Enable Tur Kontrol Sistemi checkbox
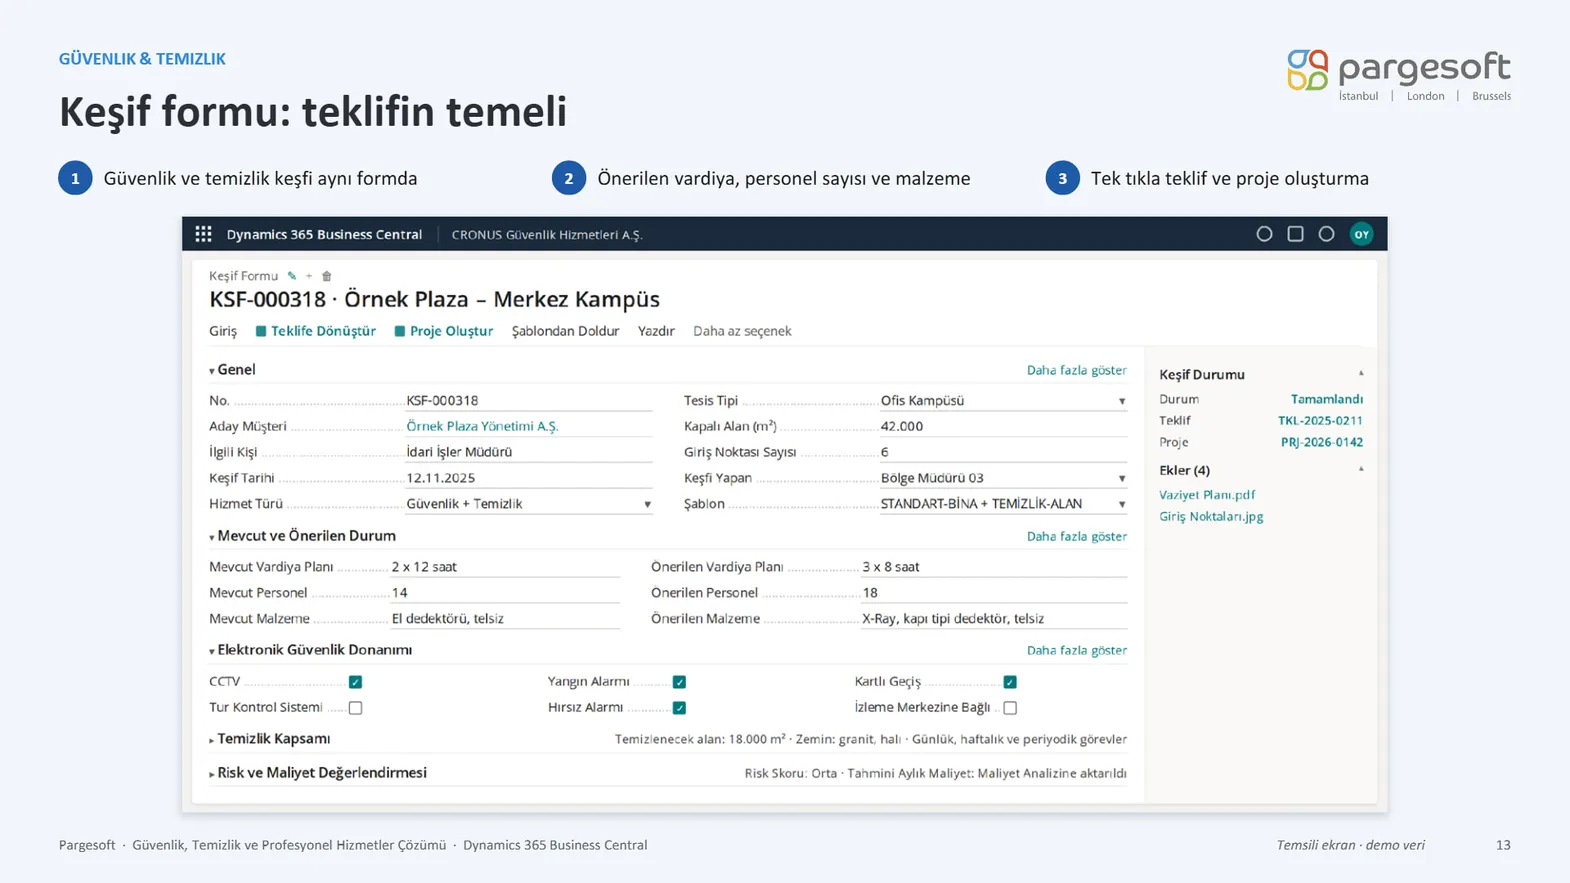The height and width of the screenshot is (883, 1570). point(355,708)
